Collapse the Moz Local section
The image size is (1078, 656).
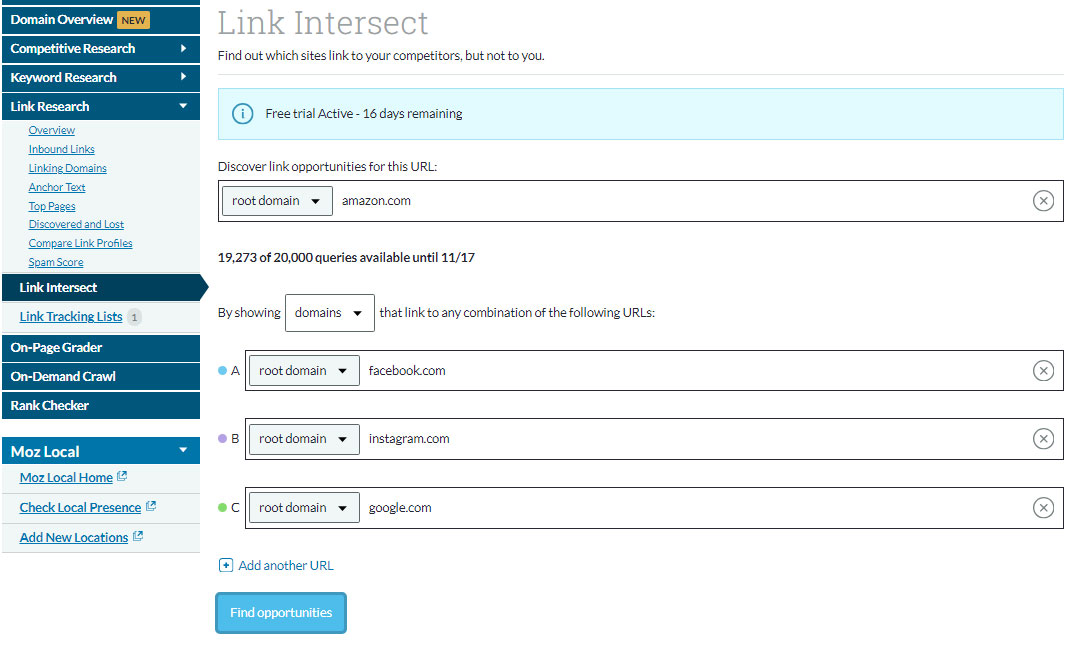point(183,451)
